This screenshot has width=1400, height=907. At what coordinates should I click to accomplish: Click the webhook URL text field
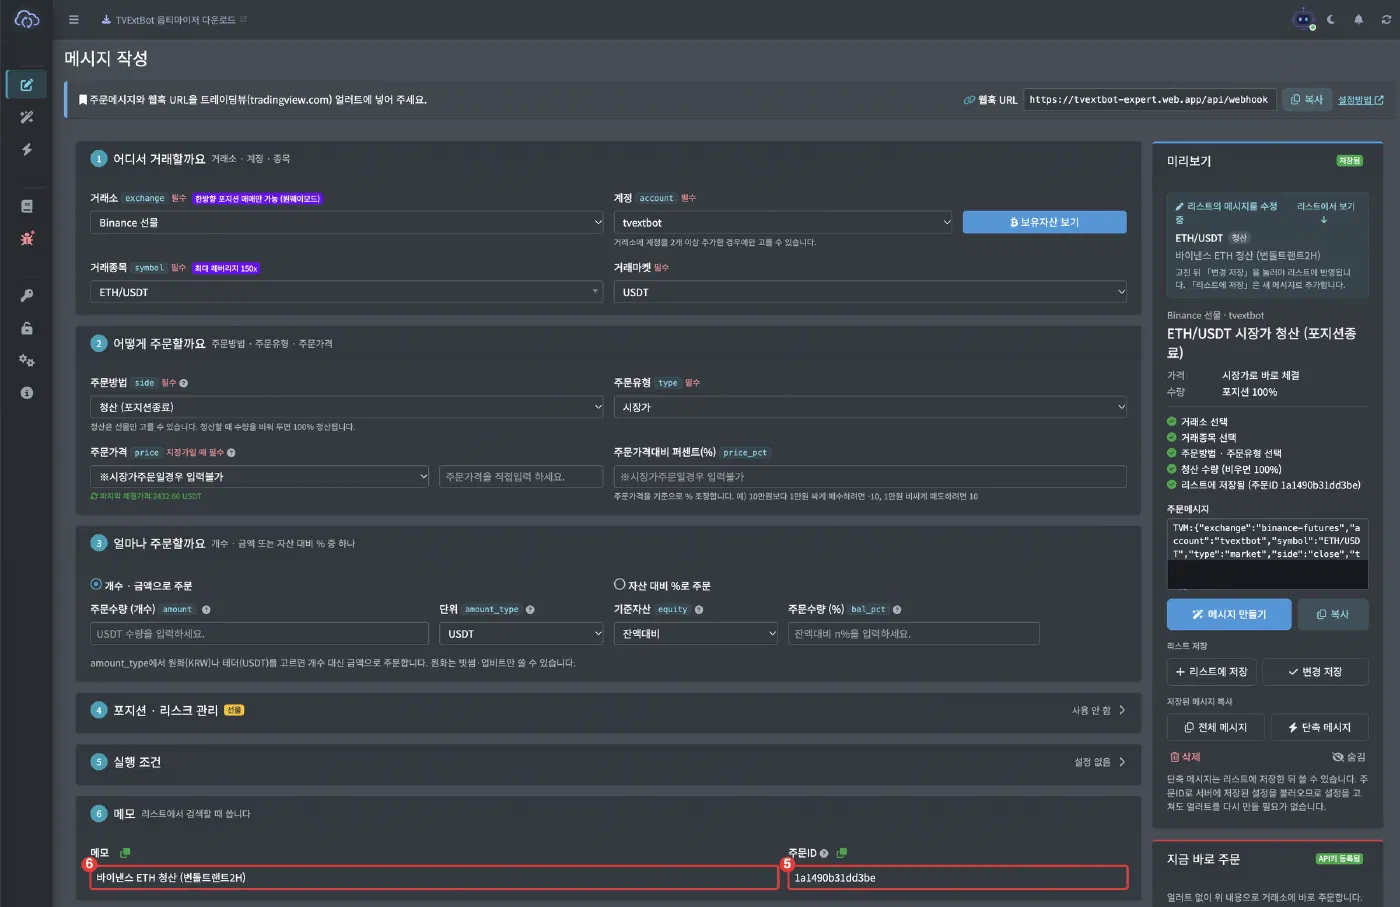click(x=1149, y=100)
